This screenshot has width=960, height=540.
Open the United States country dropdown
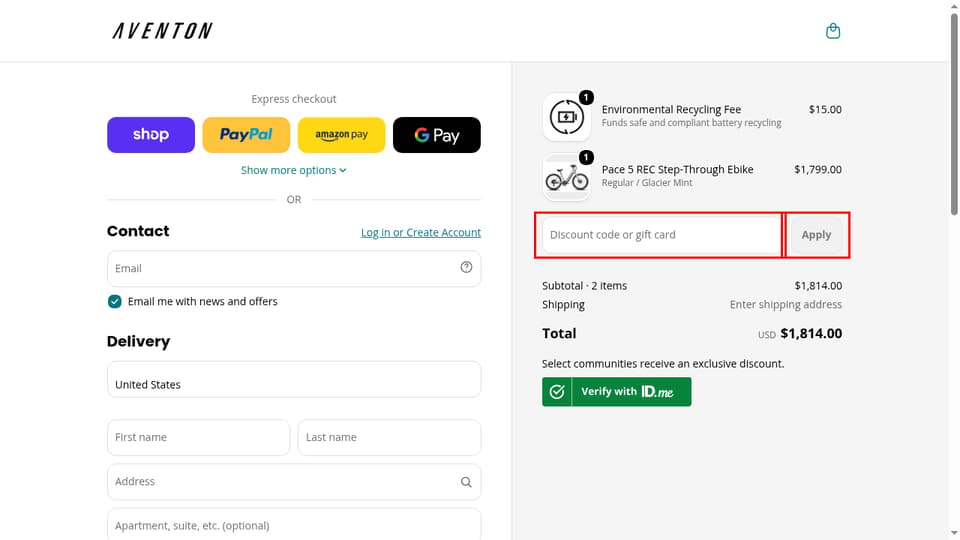point(294,379)
